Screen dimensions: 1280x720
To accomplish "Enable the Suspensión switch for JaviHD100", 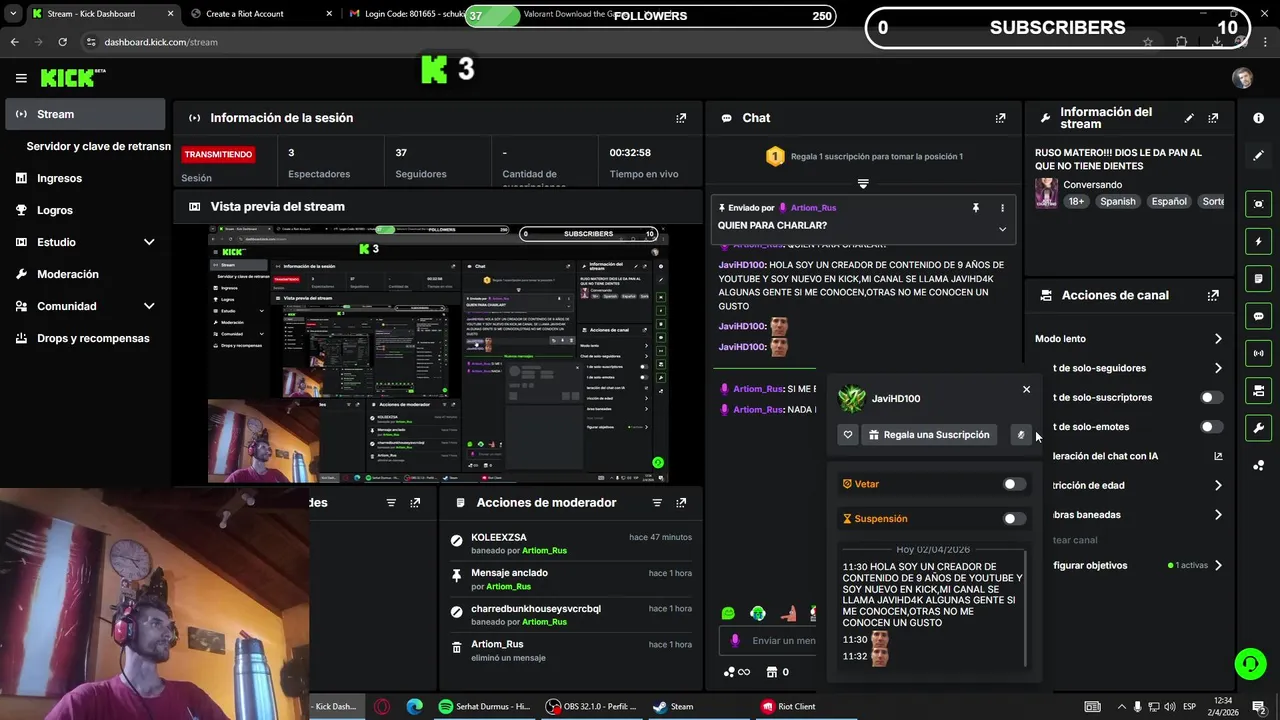I will 1014,519.
